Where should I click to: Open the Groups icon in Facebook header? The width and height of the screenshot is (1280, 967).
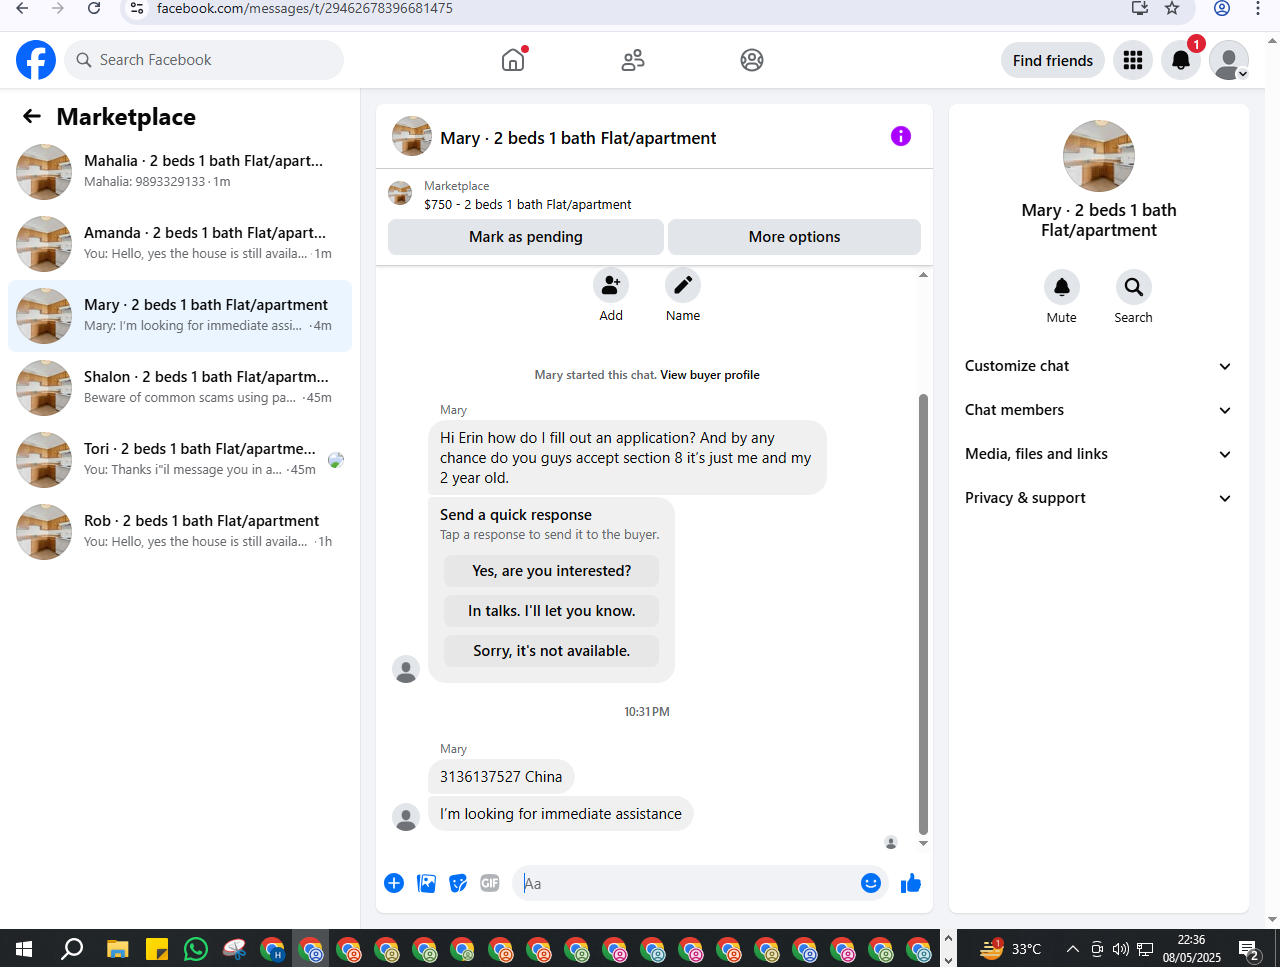pyautogui.click(x=752, y=60)
